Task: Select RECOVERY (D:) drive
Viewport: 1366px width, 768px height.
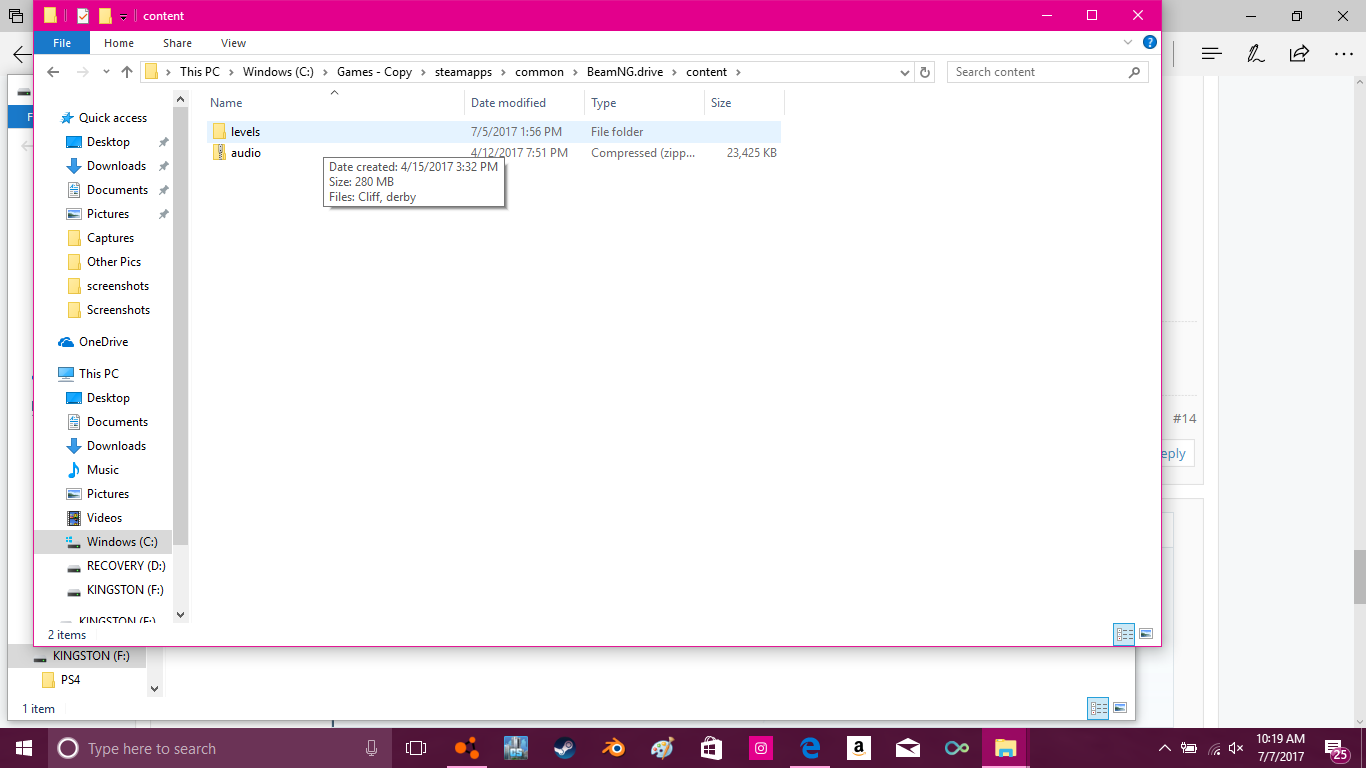Action: (125, 566)
